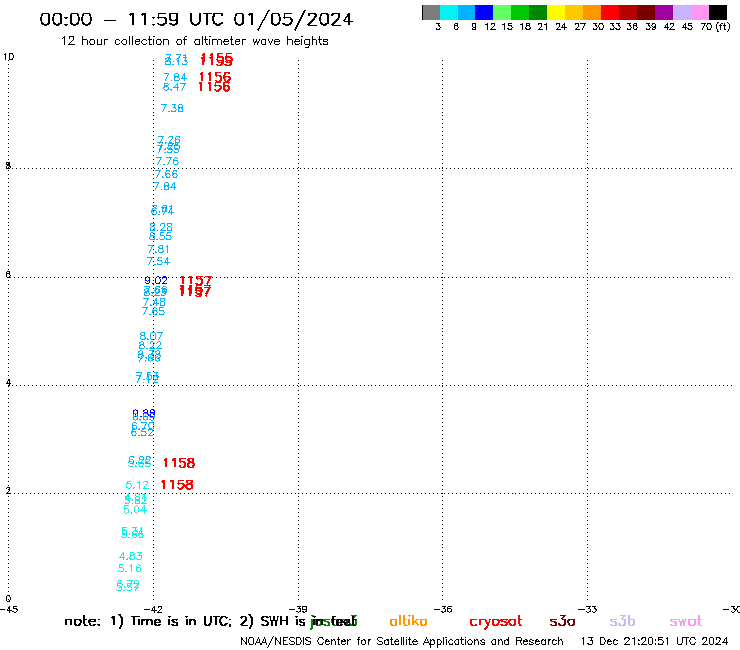
Task: Click the wave height value 7.65
Action: pos(153,312)
